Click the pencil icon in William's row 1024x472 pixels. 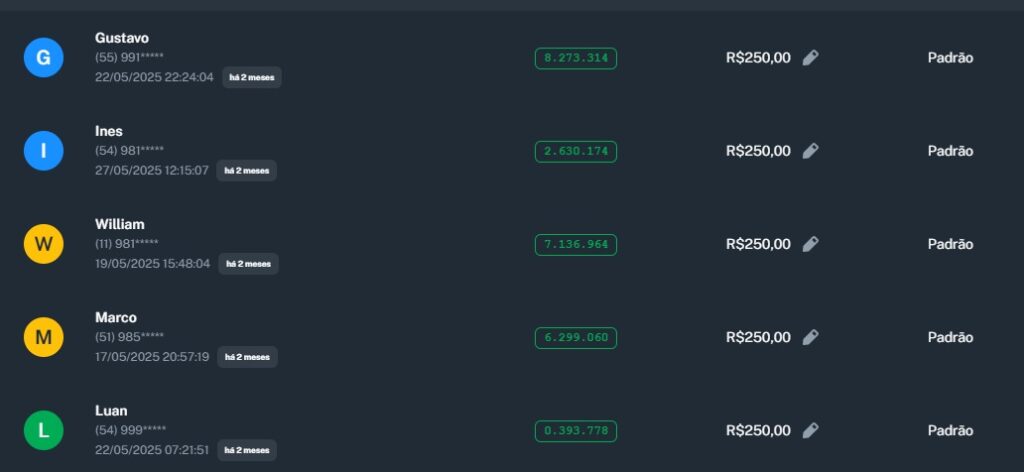(x=810, y=244)
